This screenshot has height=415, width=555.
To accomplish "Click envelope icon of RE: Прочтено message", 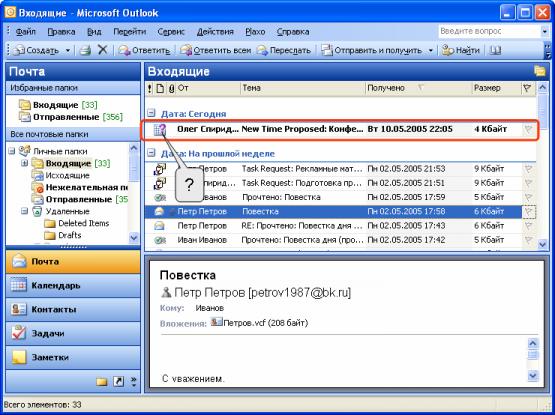I will point(160,226).
